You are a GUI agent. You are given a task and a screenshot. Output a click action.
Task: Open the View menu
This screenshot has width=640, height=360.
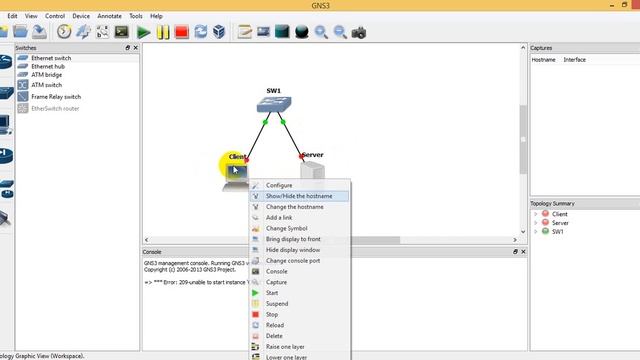[31, 16]
